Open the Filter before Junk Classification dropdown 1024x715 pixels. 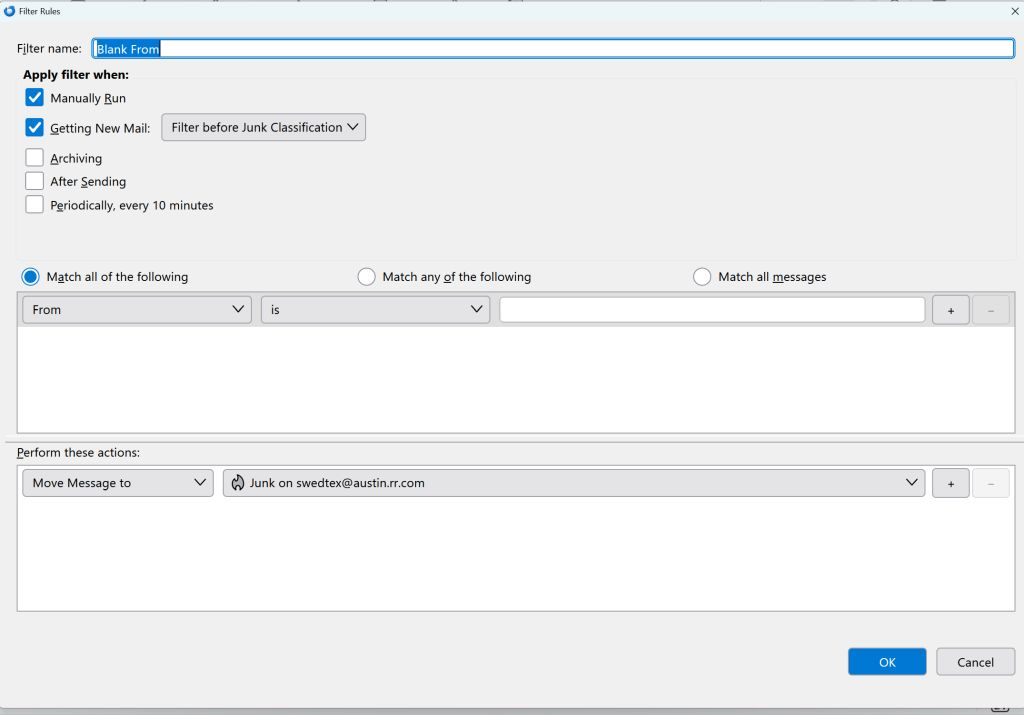coord(263,128)
